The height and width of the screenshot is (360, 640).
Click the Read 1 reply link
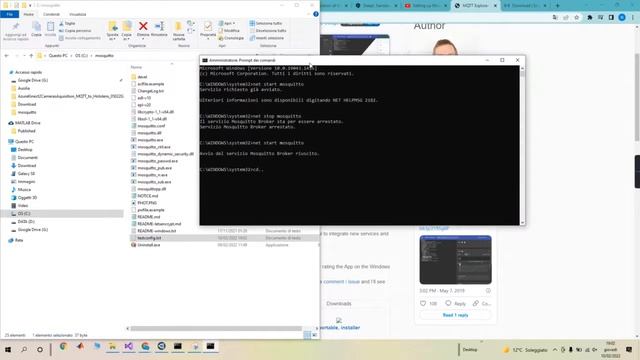coord(455,315)
